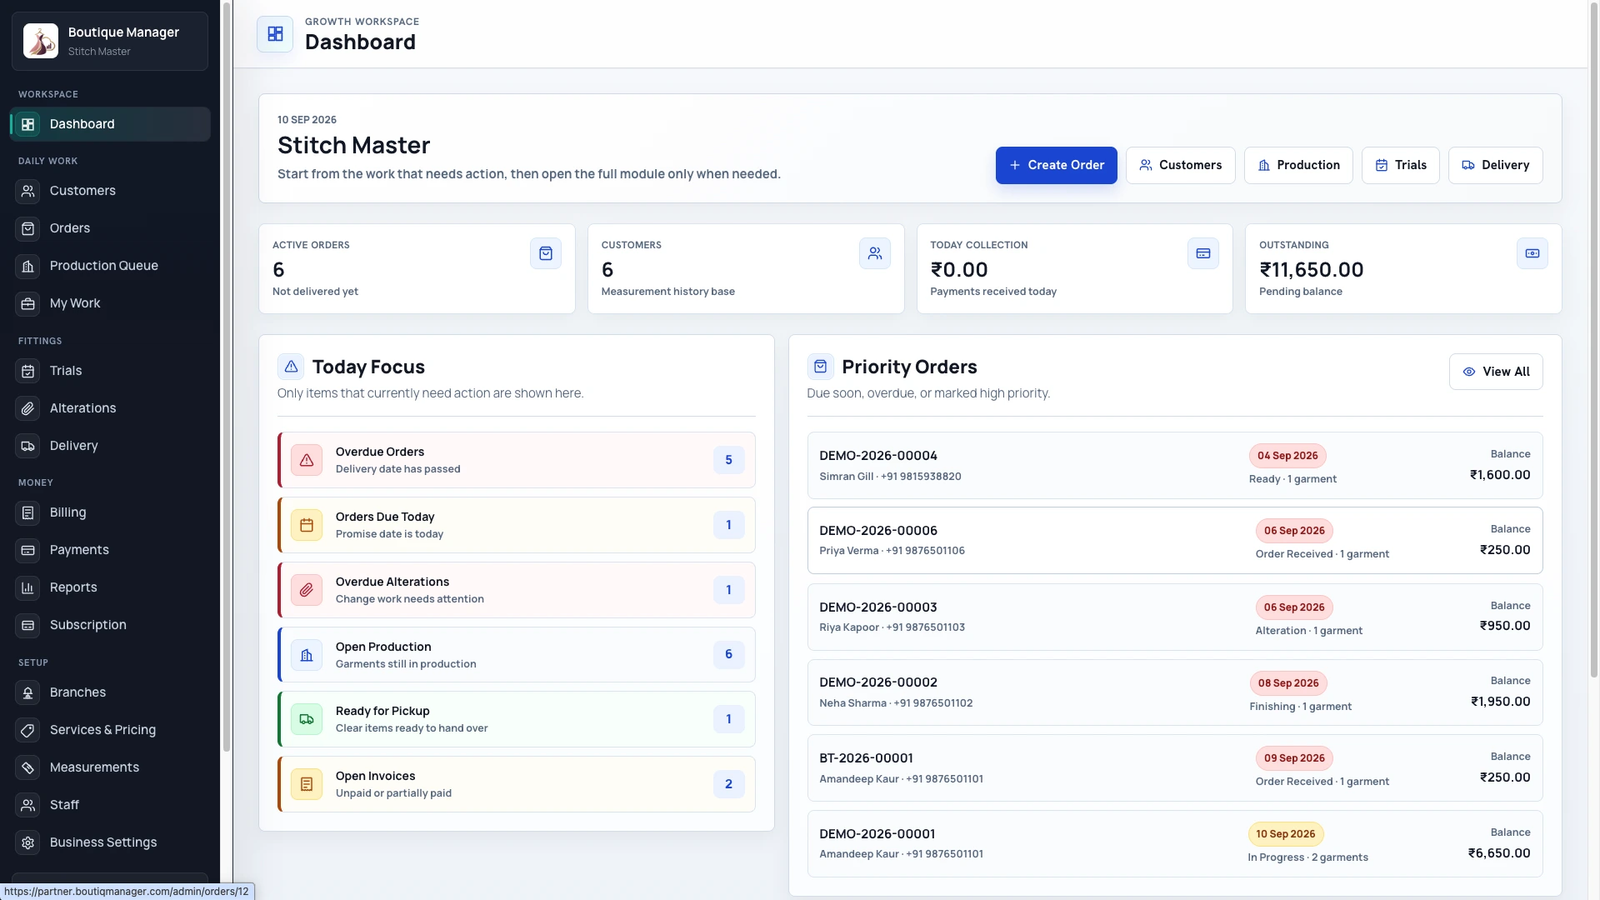
Task: Click the Reports chart icon
Action: point(28,588)
